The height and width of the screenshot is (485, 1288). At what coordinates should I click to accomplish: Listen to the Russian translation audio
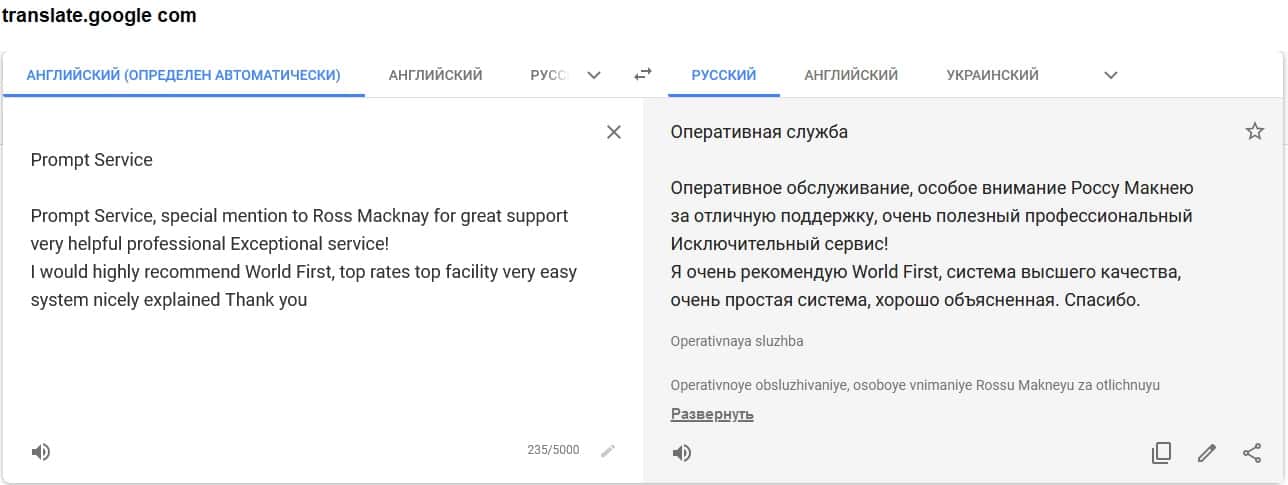click(x=682, y=453)
